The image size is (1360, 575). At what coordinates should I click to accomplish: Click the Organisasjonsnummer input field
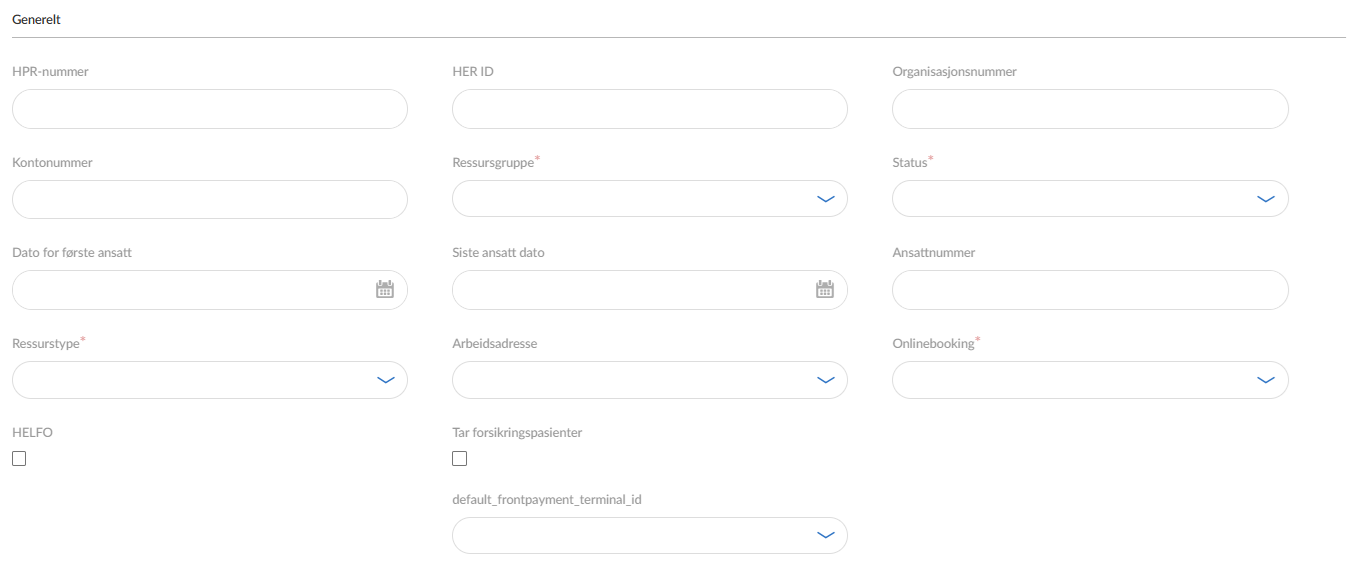tap(1089, 109)
